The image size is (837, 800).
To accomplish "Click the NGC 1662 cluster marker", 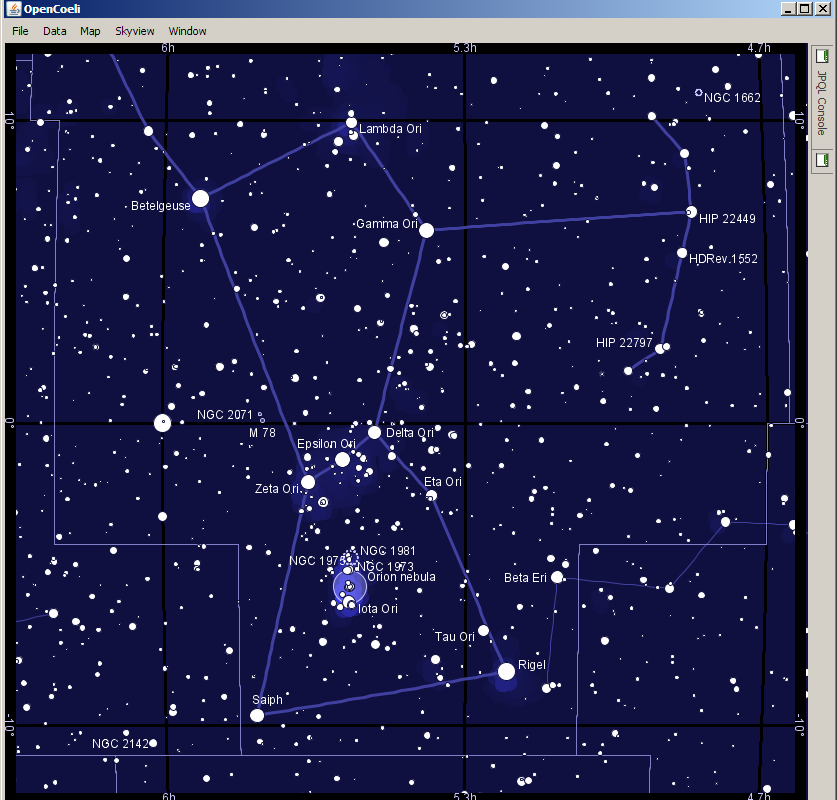I will coord(698,93).
